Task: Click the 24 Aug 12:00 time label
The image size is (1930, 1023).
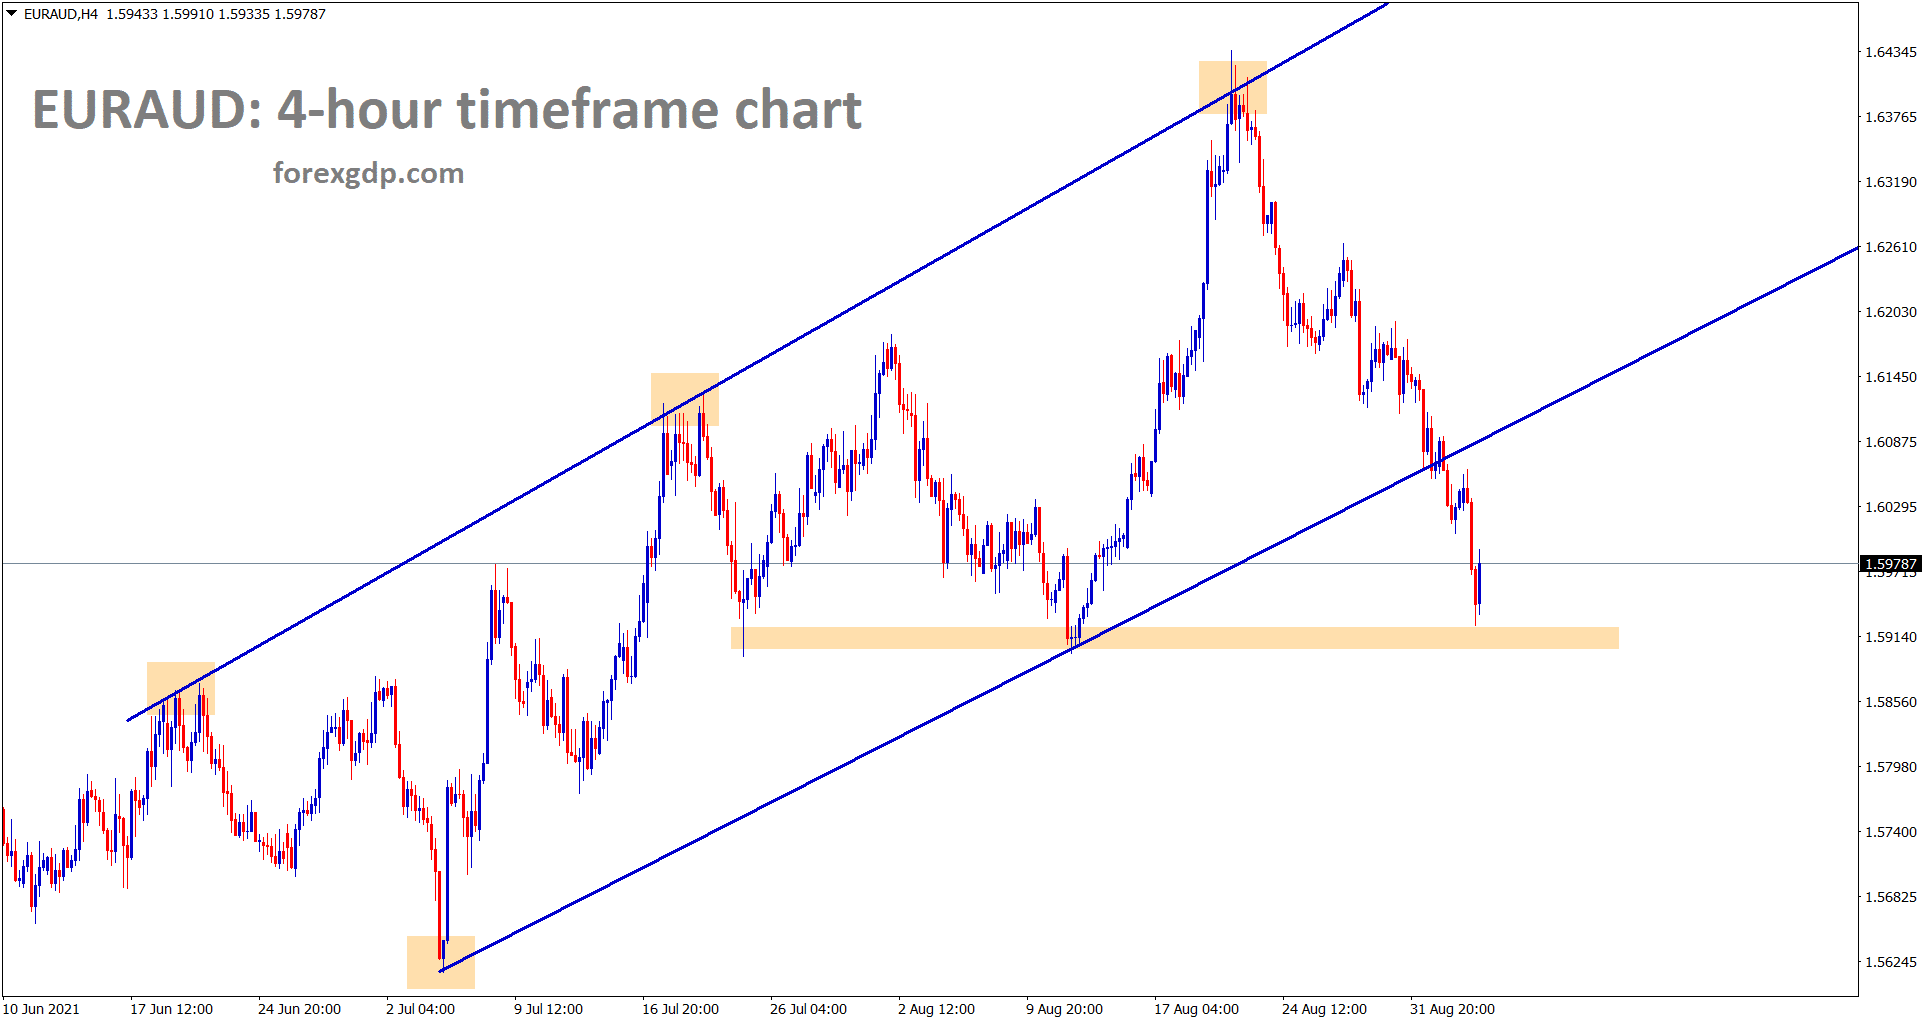Action: point(1324,1009)
